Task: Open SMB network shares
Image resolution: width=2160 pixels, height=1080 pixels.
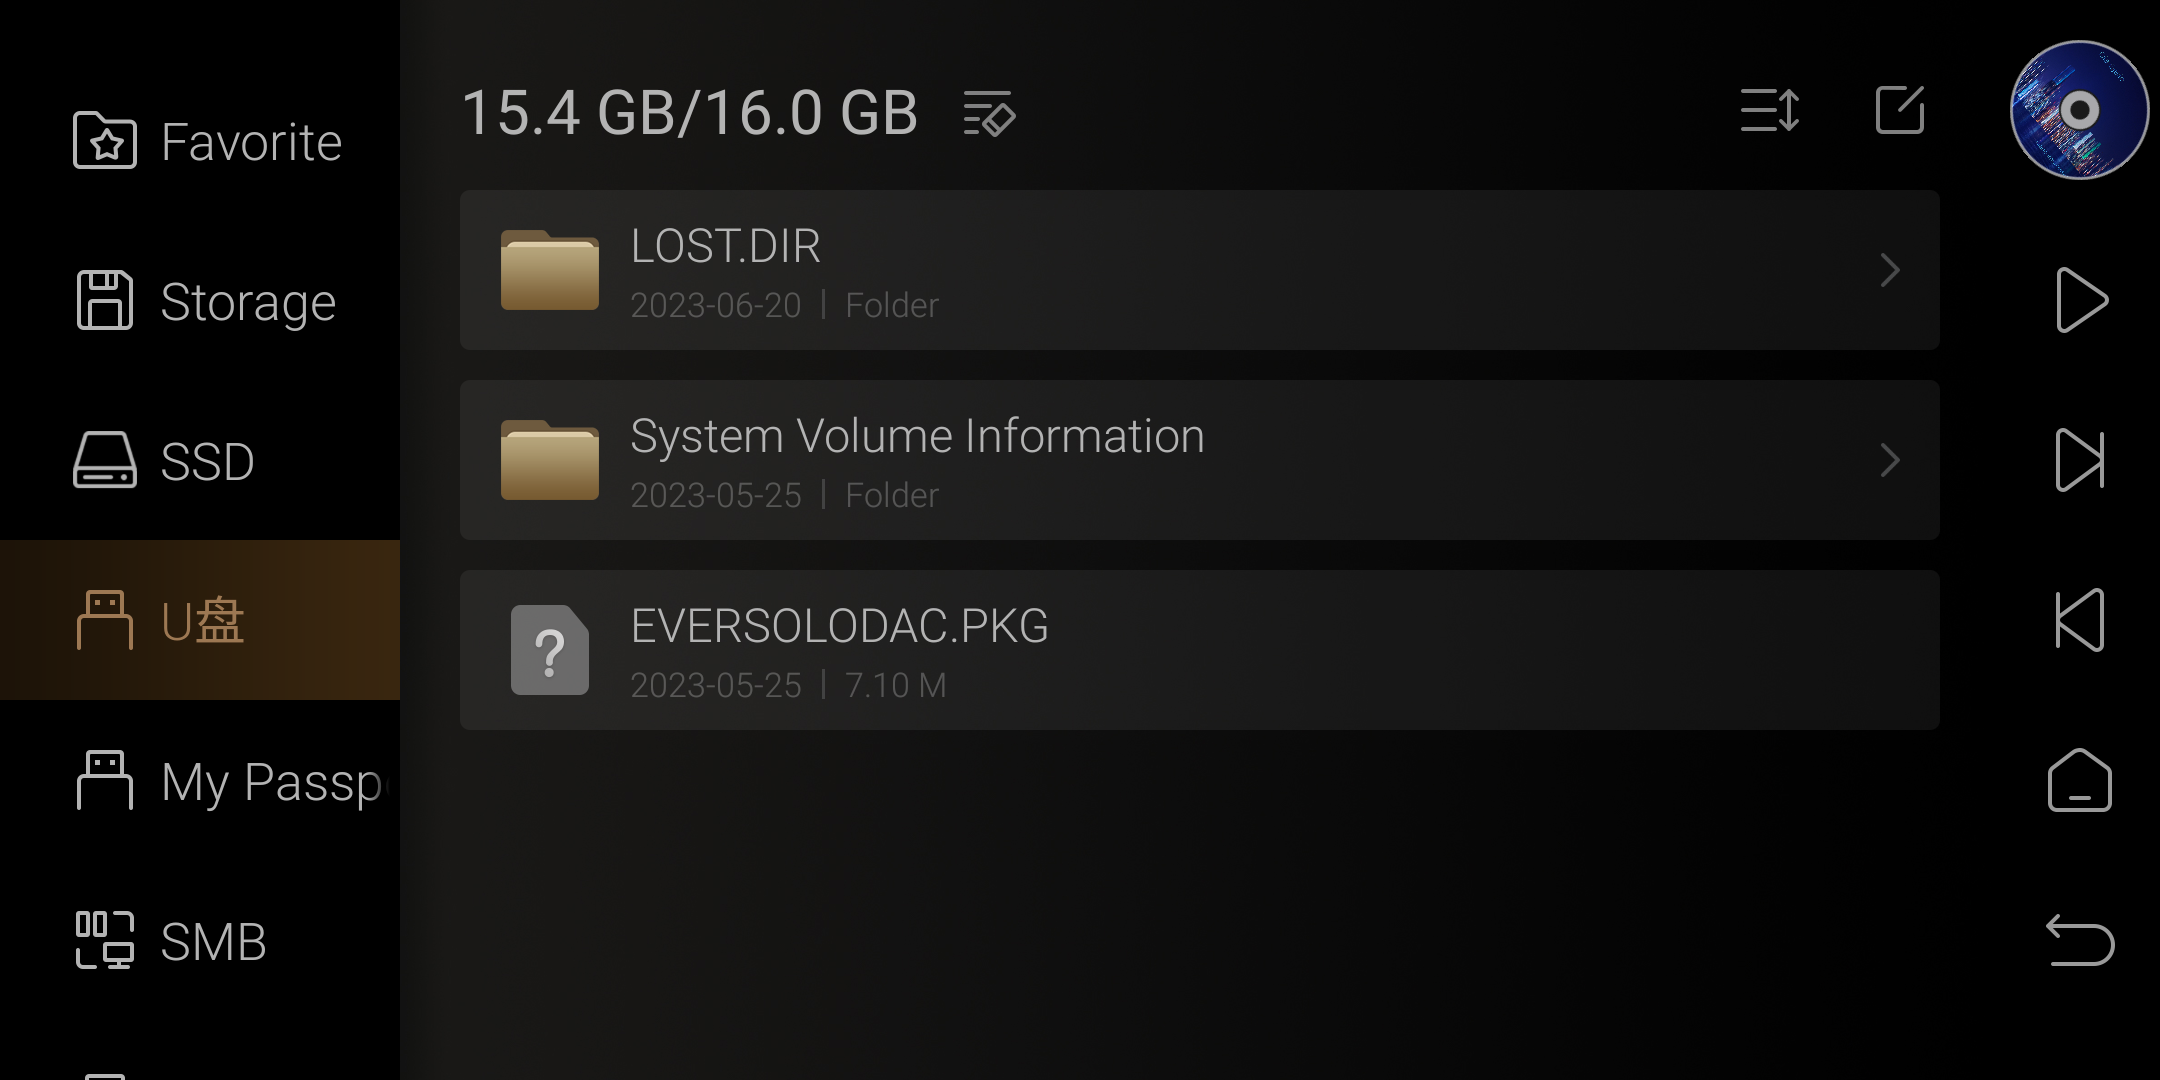Action: click(x=200, y=941)
